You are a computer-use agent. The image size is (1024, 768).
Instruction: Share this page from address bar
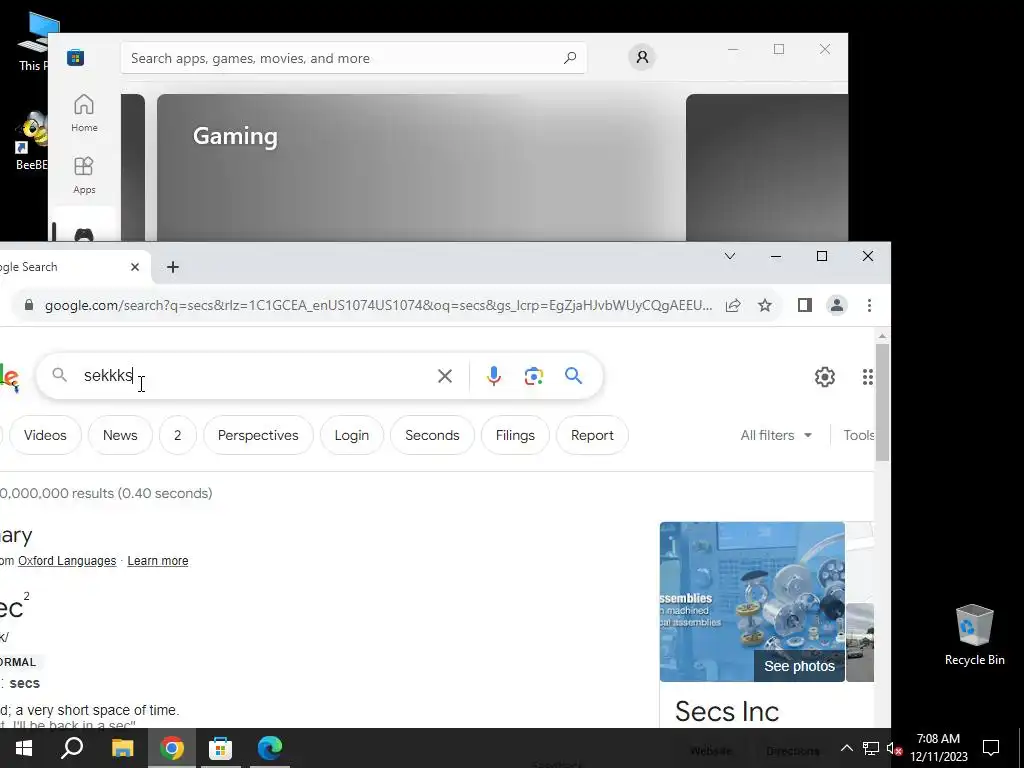point(733,305)
